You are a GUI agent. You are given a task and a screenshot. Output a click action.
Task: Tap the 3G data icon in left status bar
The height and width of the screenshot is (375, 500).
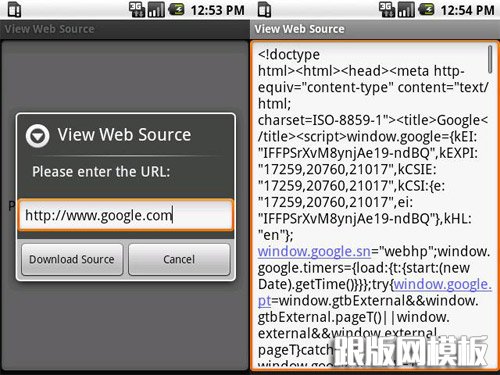pyautogui.click(x=137, y=10)
